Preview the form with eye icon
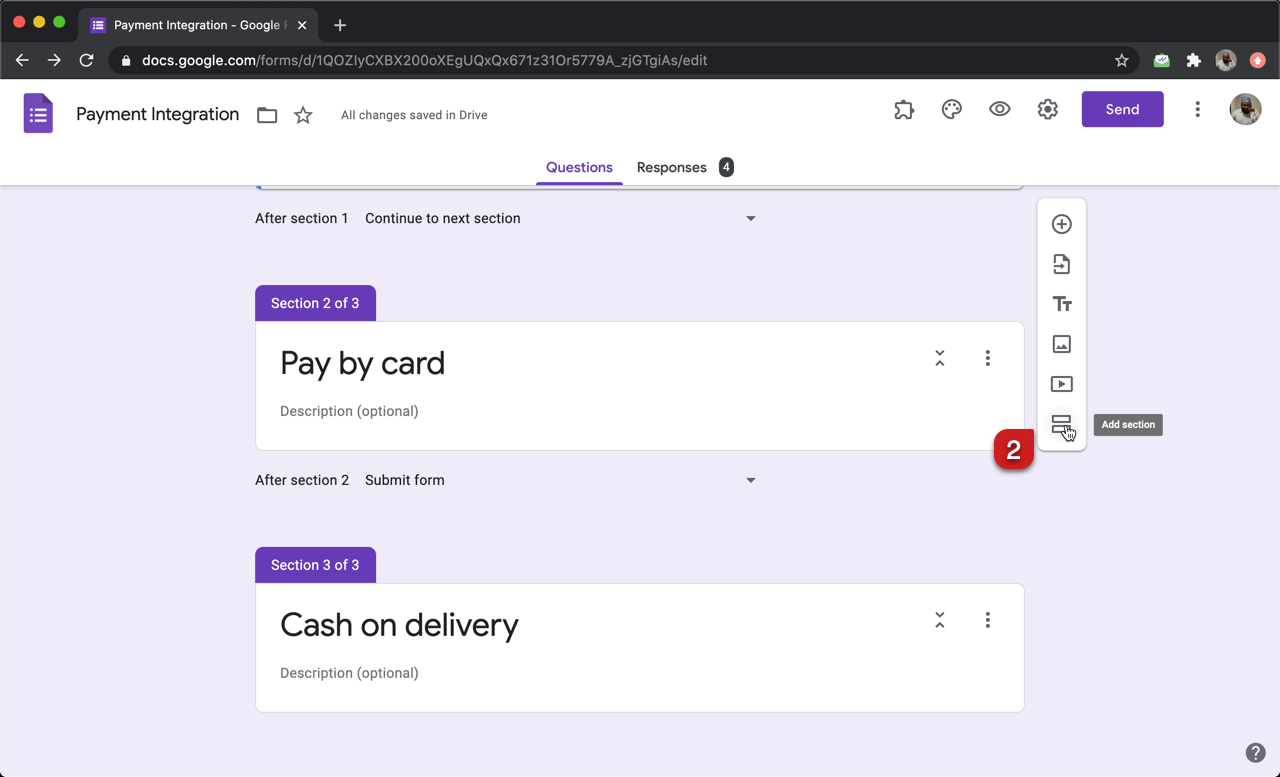 tap(999, 110)
